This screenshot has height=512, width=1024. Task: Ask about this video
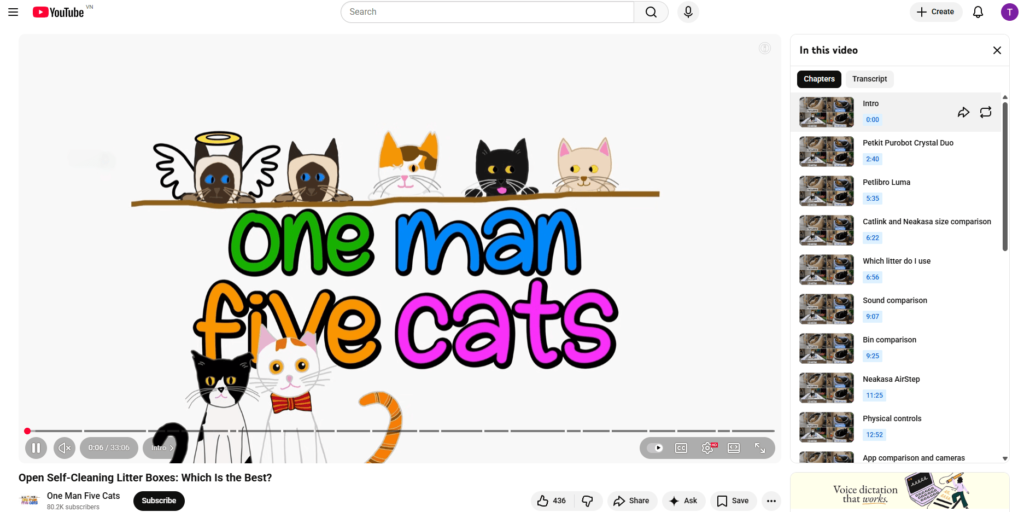(x=684, y=501)
